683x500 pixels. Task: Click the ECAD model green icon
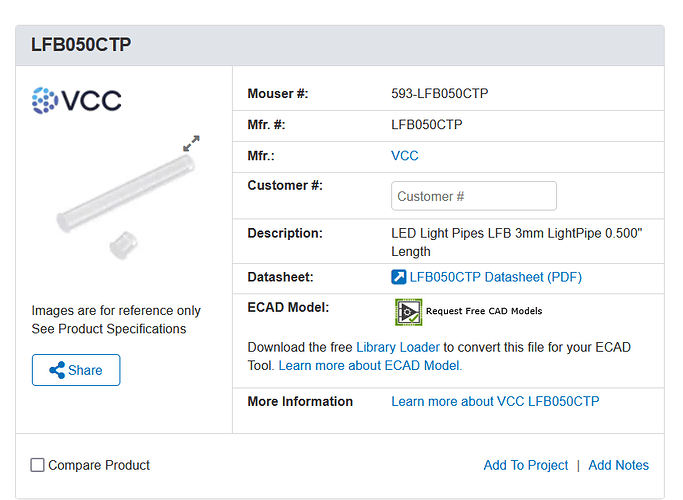[408, 311]
